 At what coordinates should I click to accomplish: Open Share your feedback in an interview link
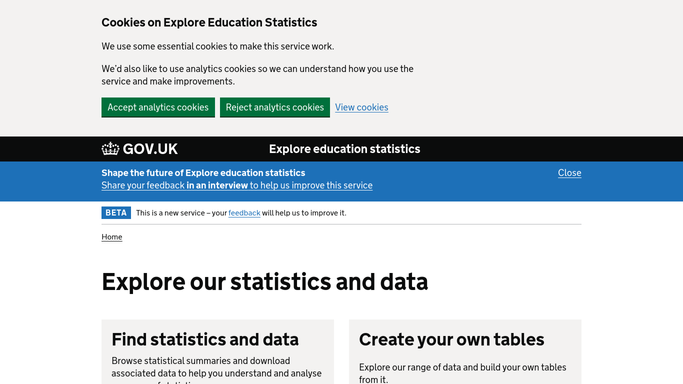237,185
